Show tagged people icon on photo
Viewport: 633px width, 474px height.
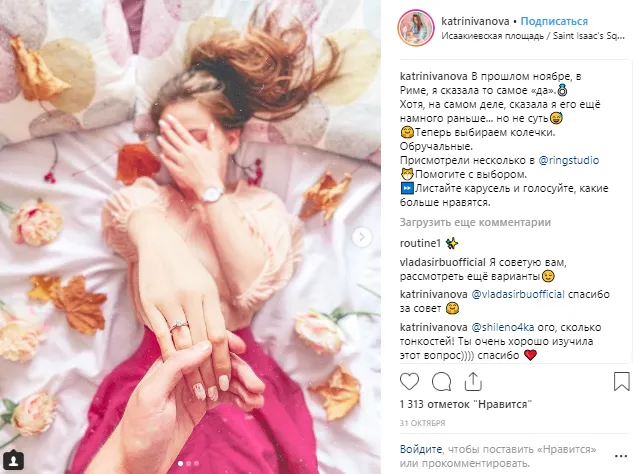point(13,460)
